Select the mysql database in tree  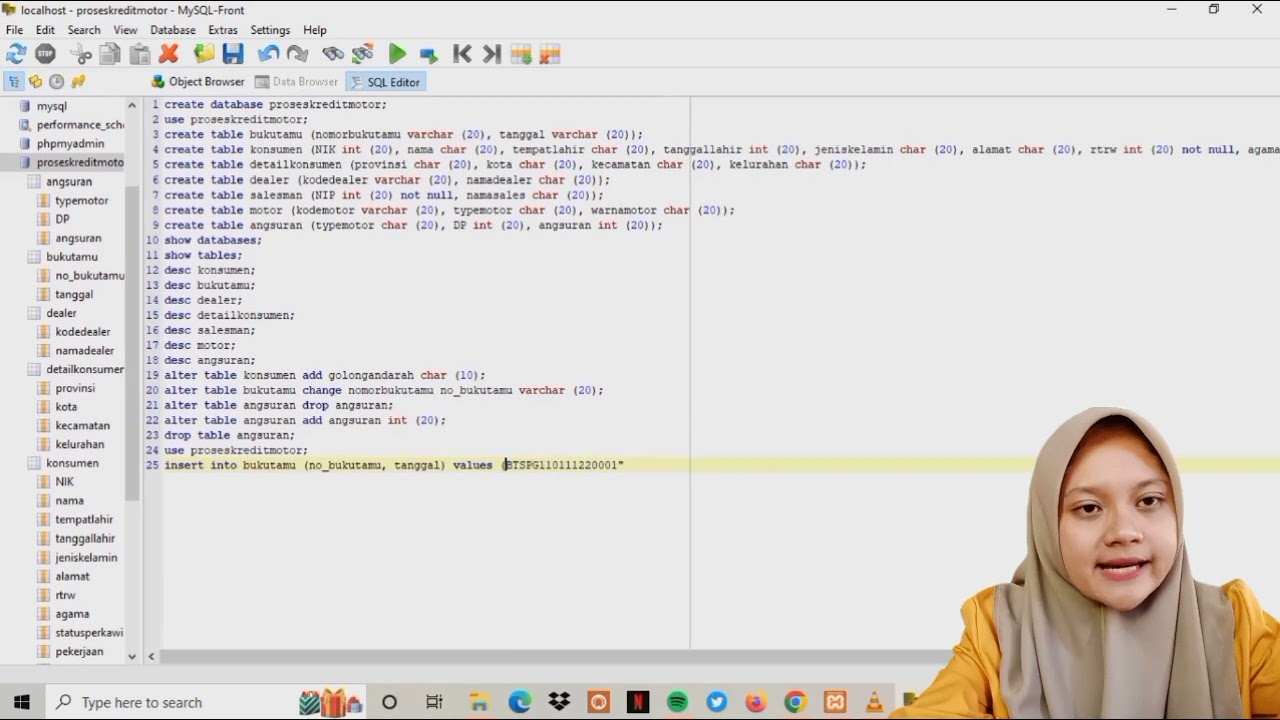(x=52, y=106)
